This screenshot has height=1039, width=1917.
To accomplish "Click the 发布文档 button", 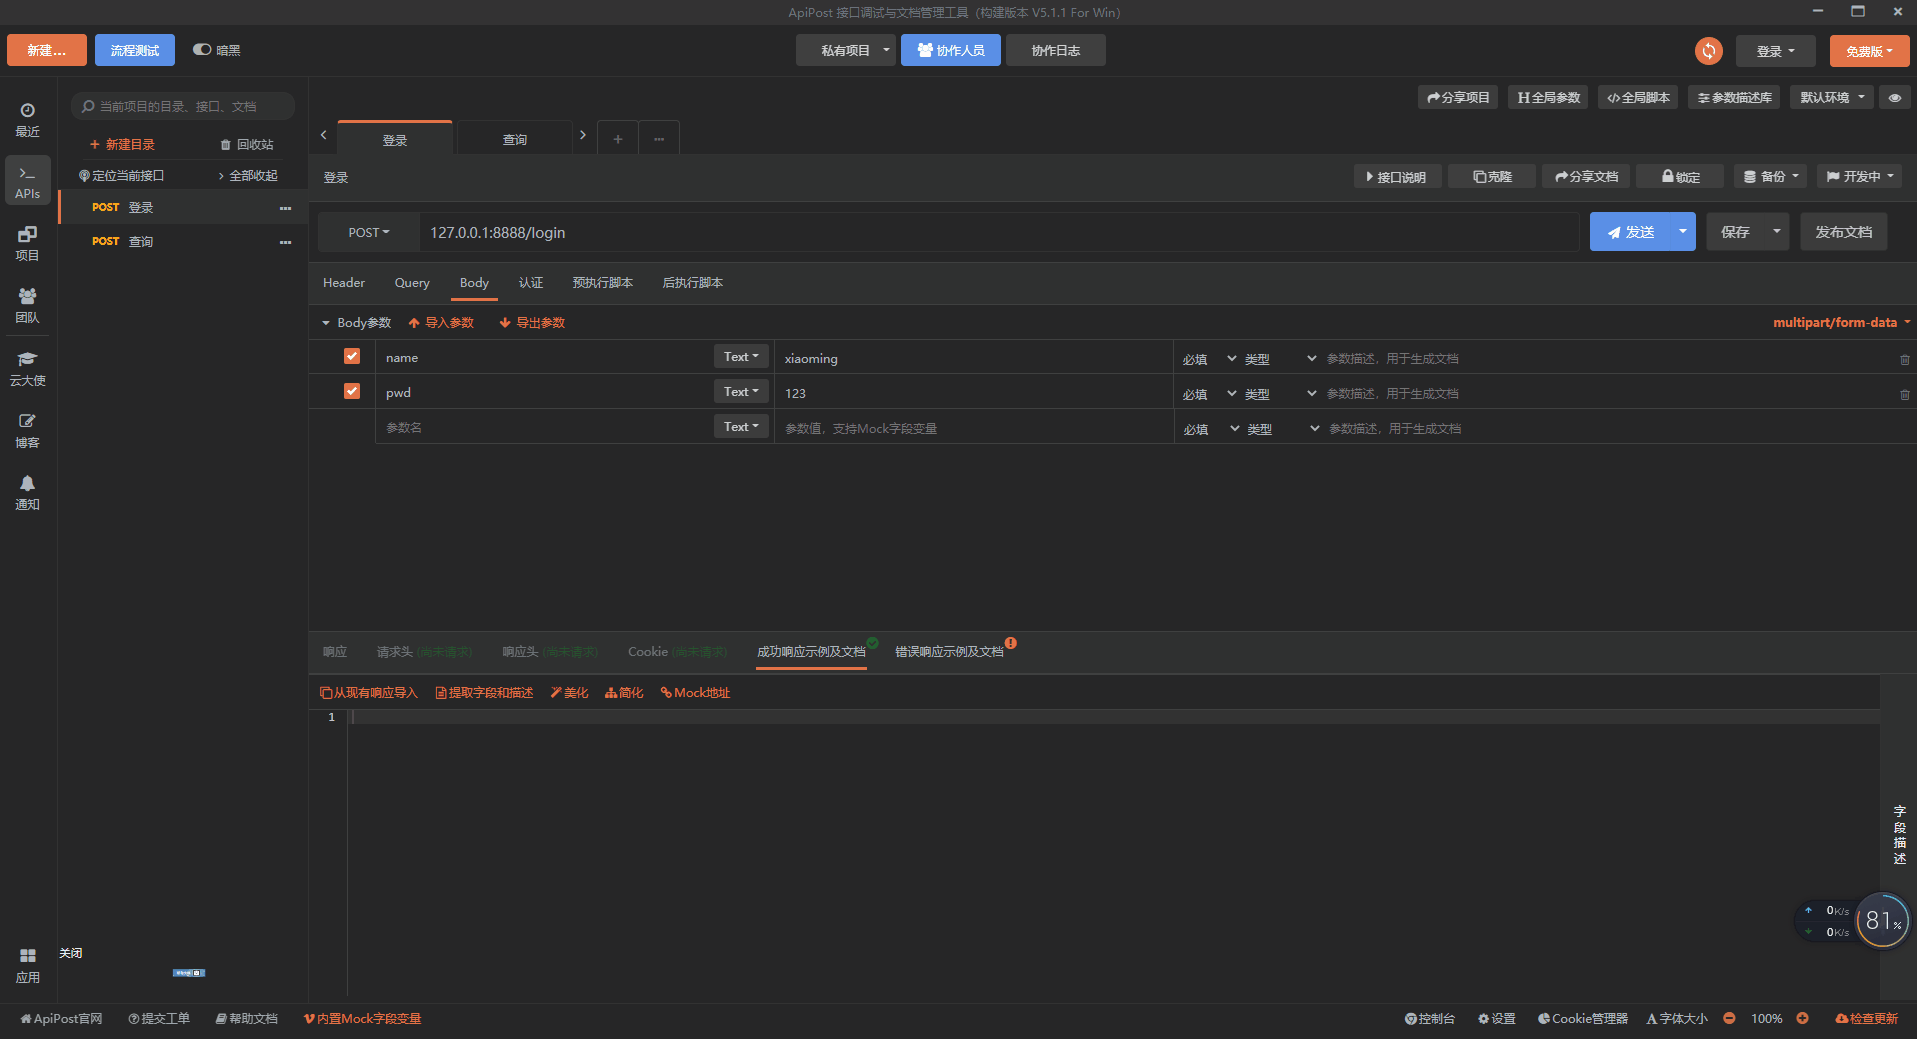I will [1844, 232].
